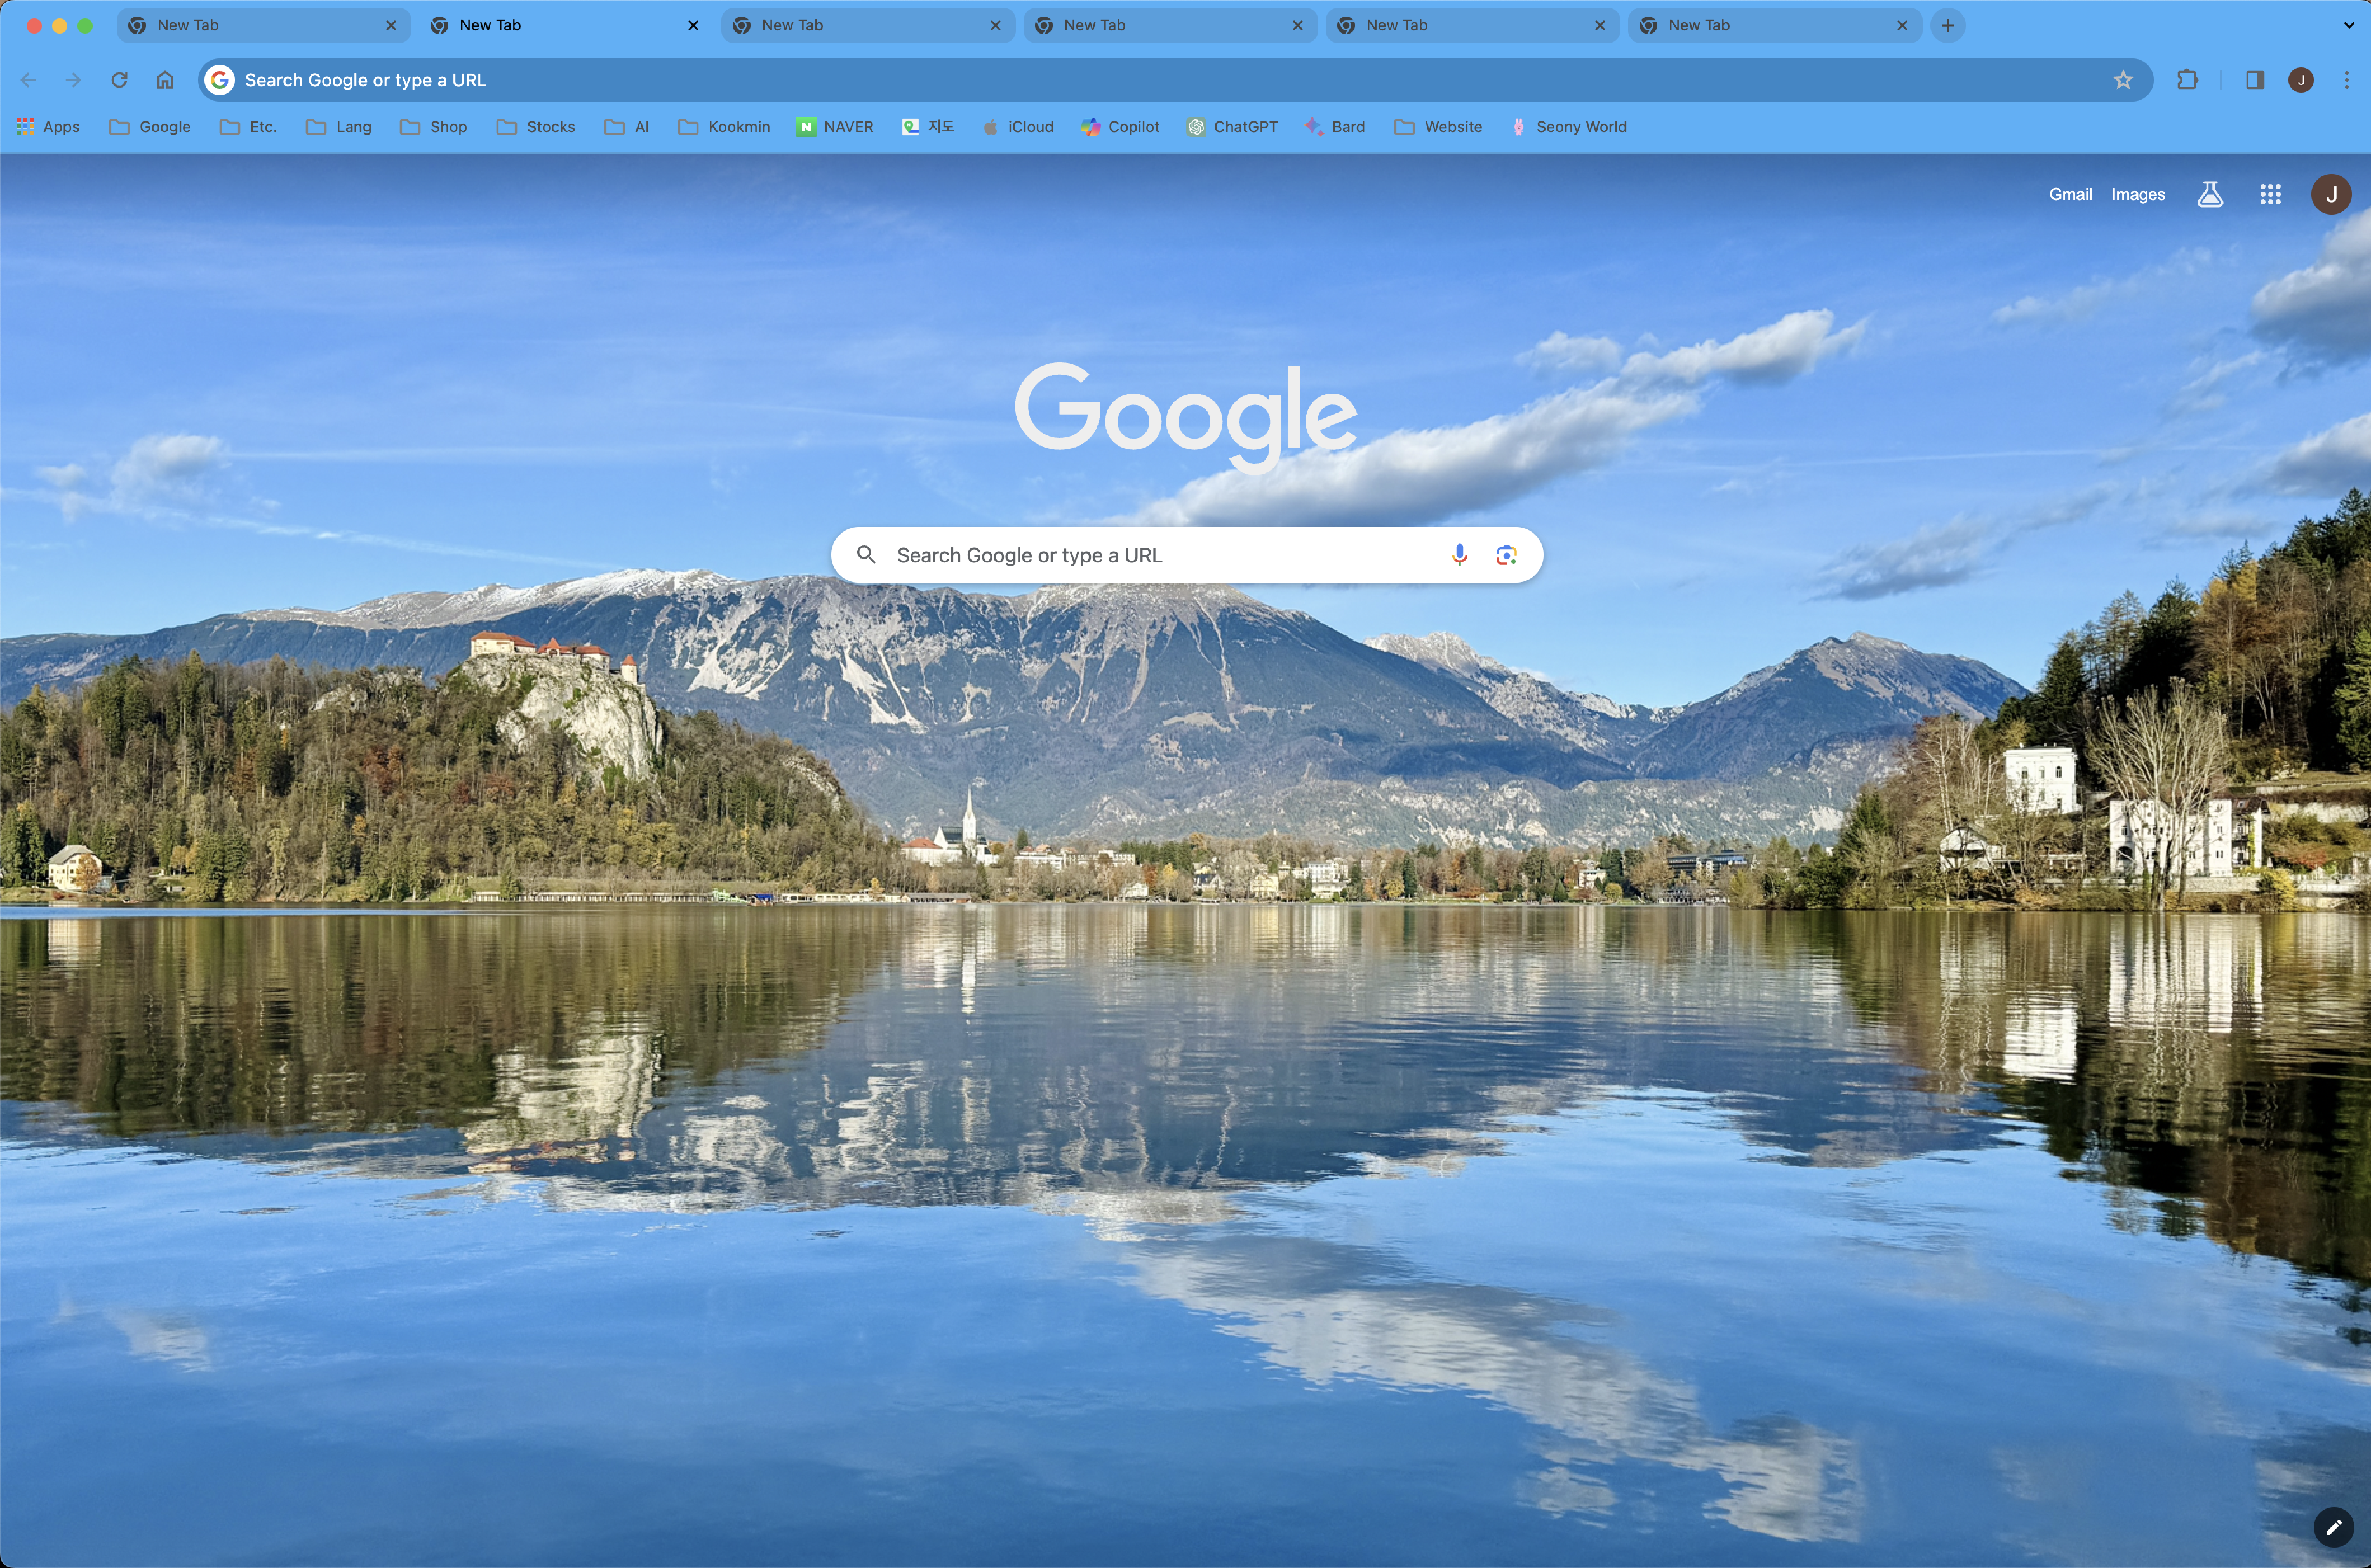Click the reload page icon

119,80
